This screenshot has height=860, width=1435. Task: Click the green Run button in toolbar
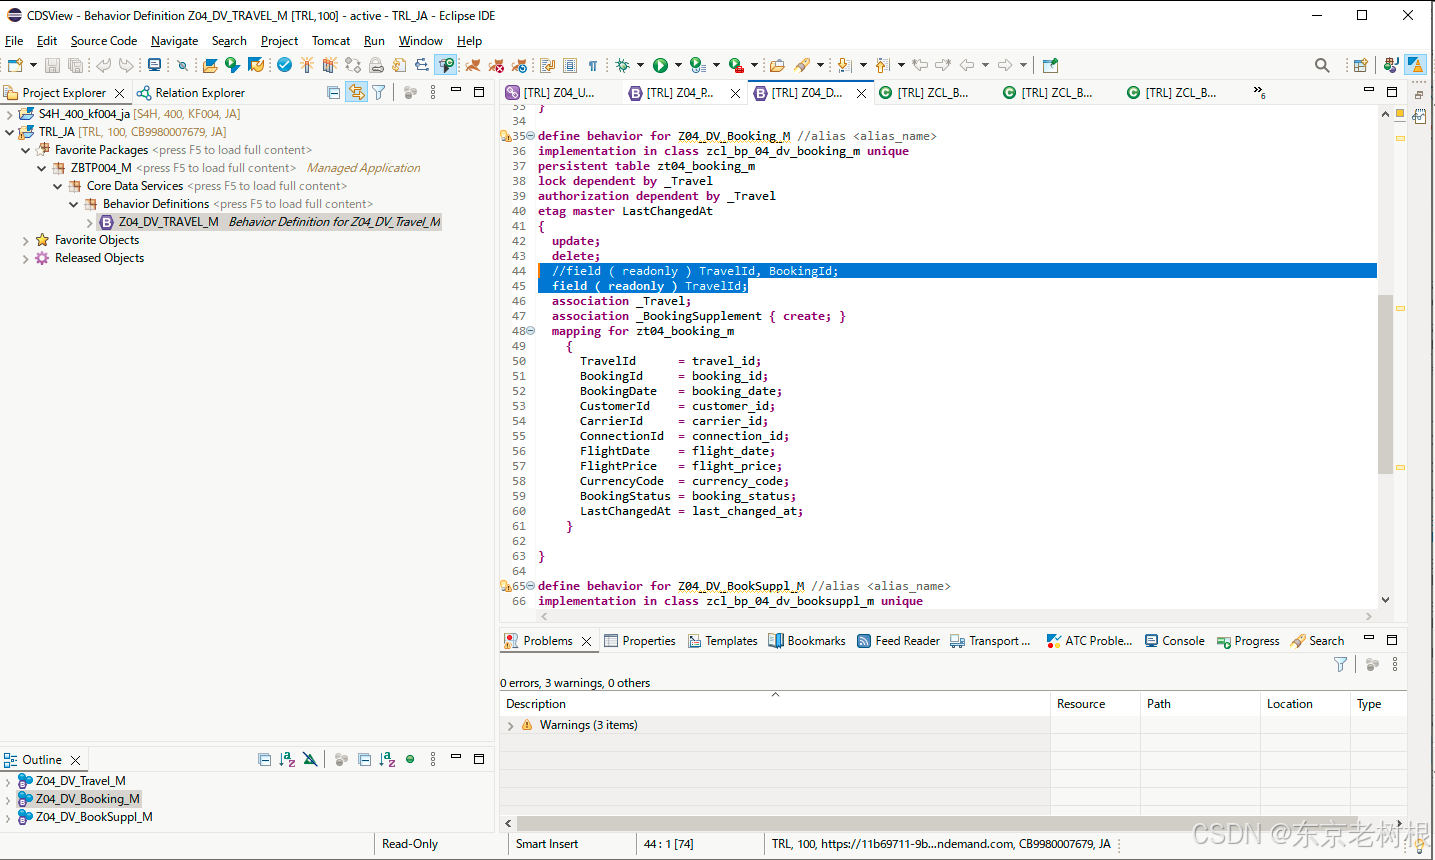point(660,65)
